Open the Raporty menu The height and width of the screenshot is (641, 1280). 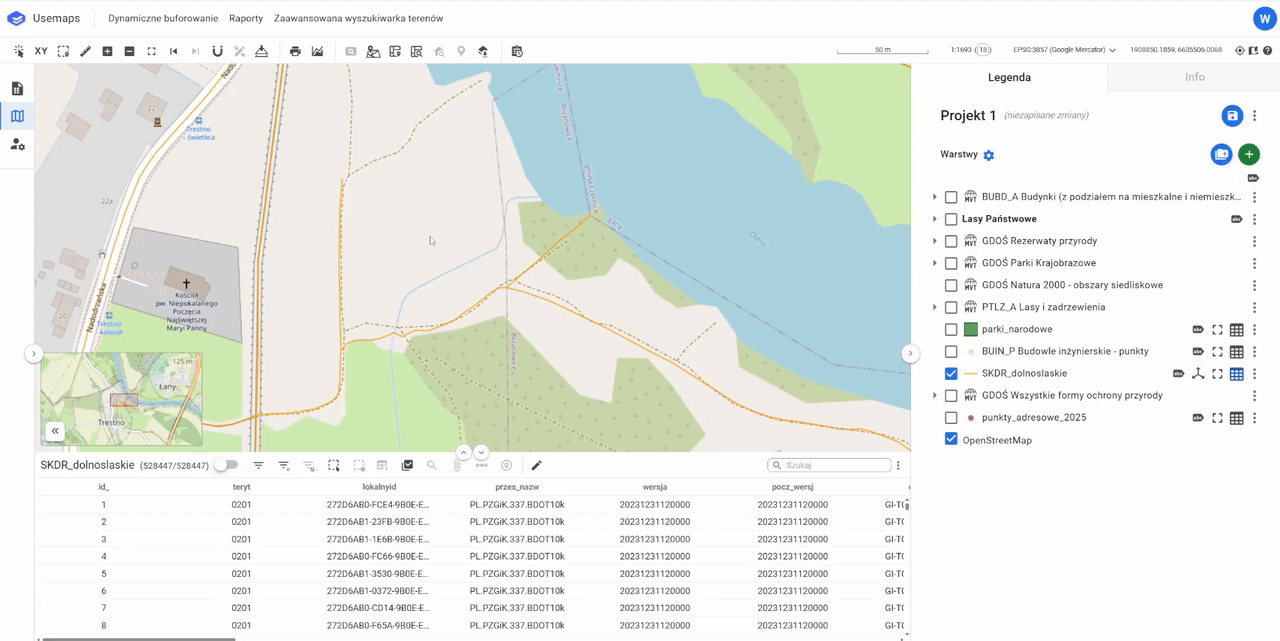[246, 18]
